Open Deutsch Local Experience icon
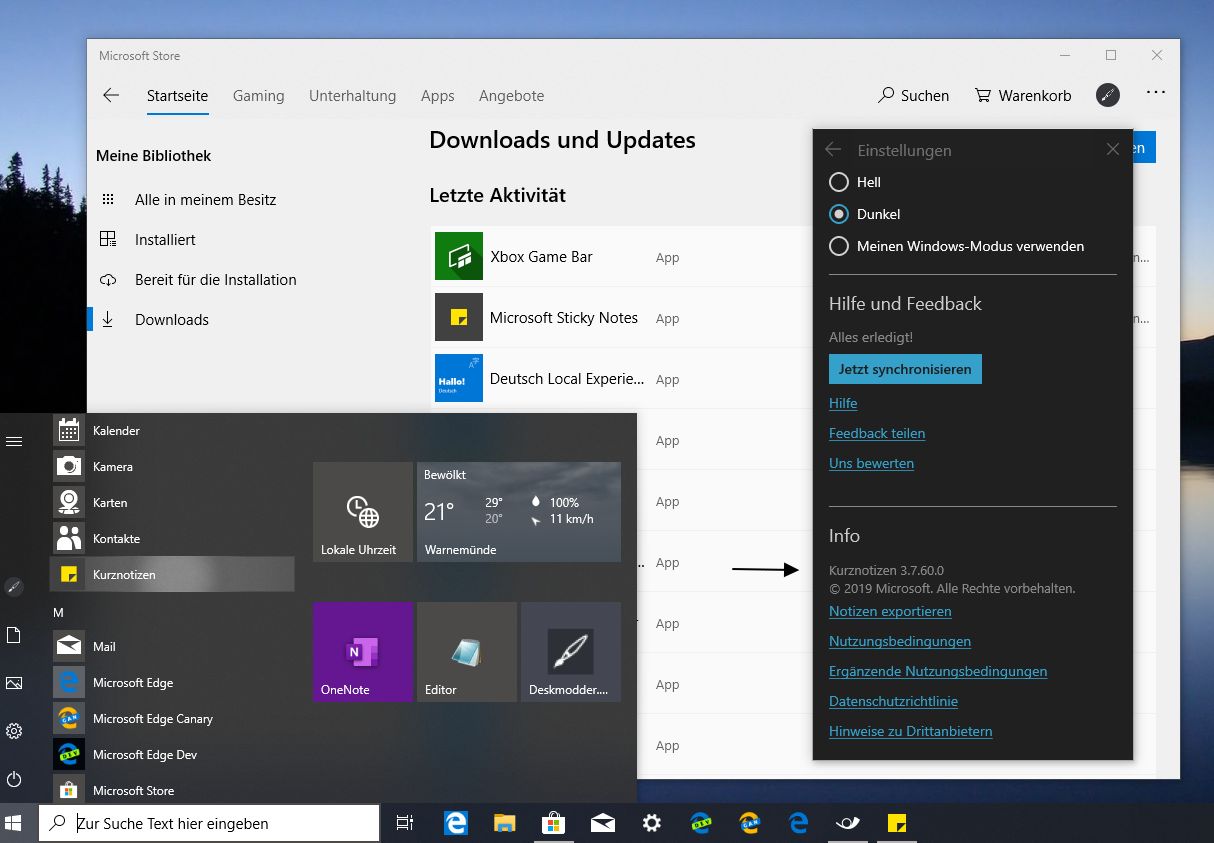This screenshot has width=1214, height=843. coord(459,378)
